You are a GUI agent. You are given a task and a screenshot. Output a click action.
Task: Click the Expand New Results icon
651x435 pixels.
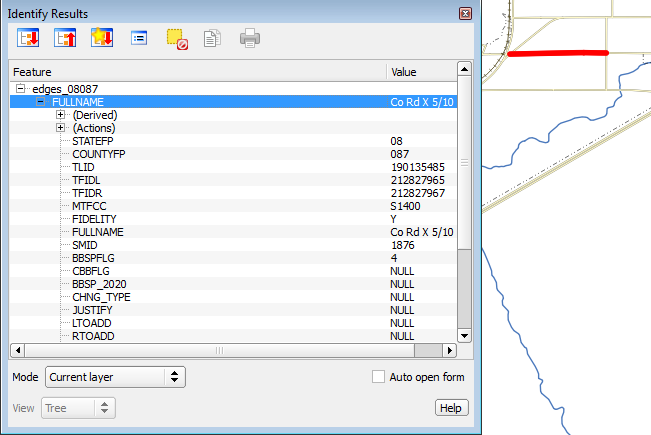pos(102,39)
